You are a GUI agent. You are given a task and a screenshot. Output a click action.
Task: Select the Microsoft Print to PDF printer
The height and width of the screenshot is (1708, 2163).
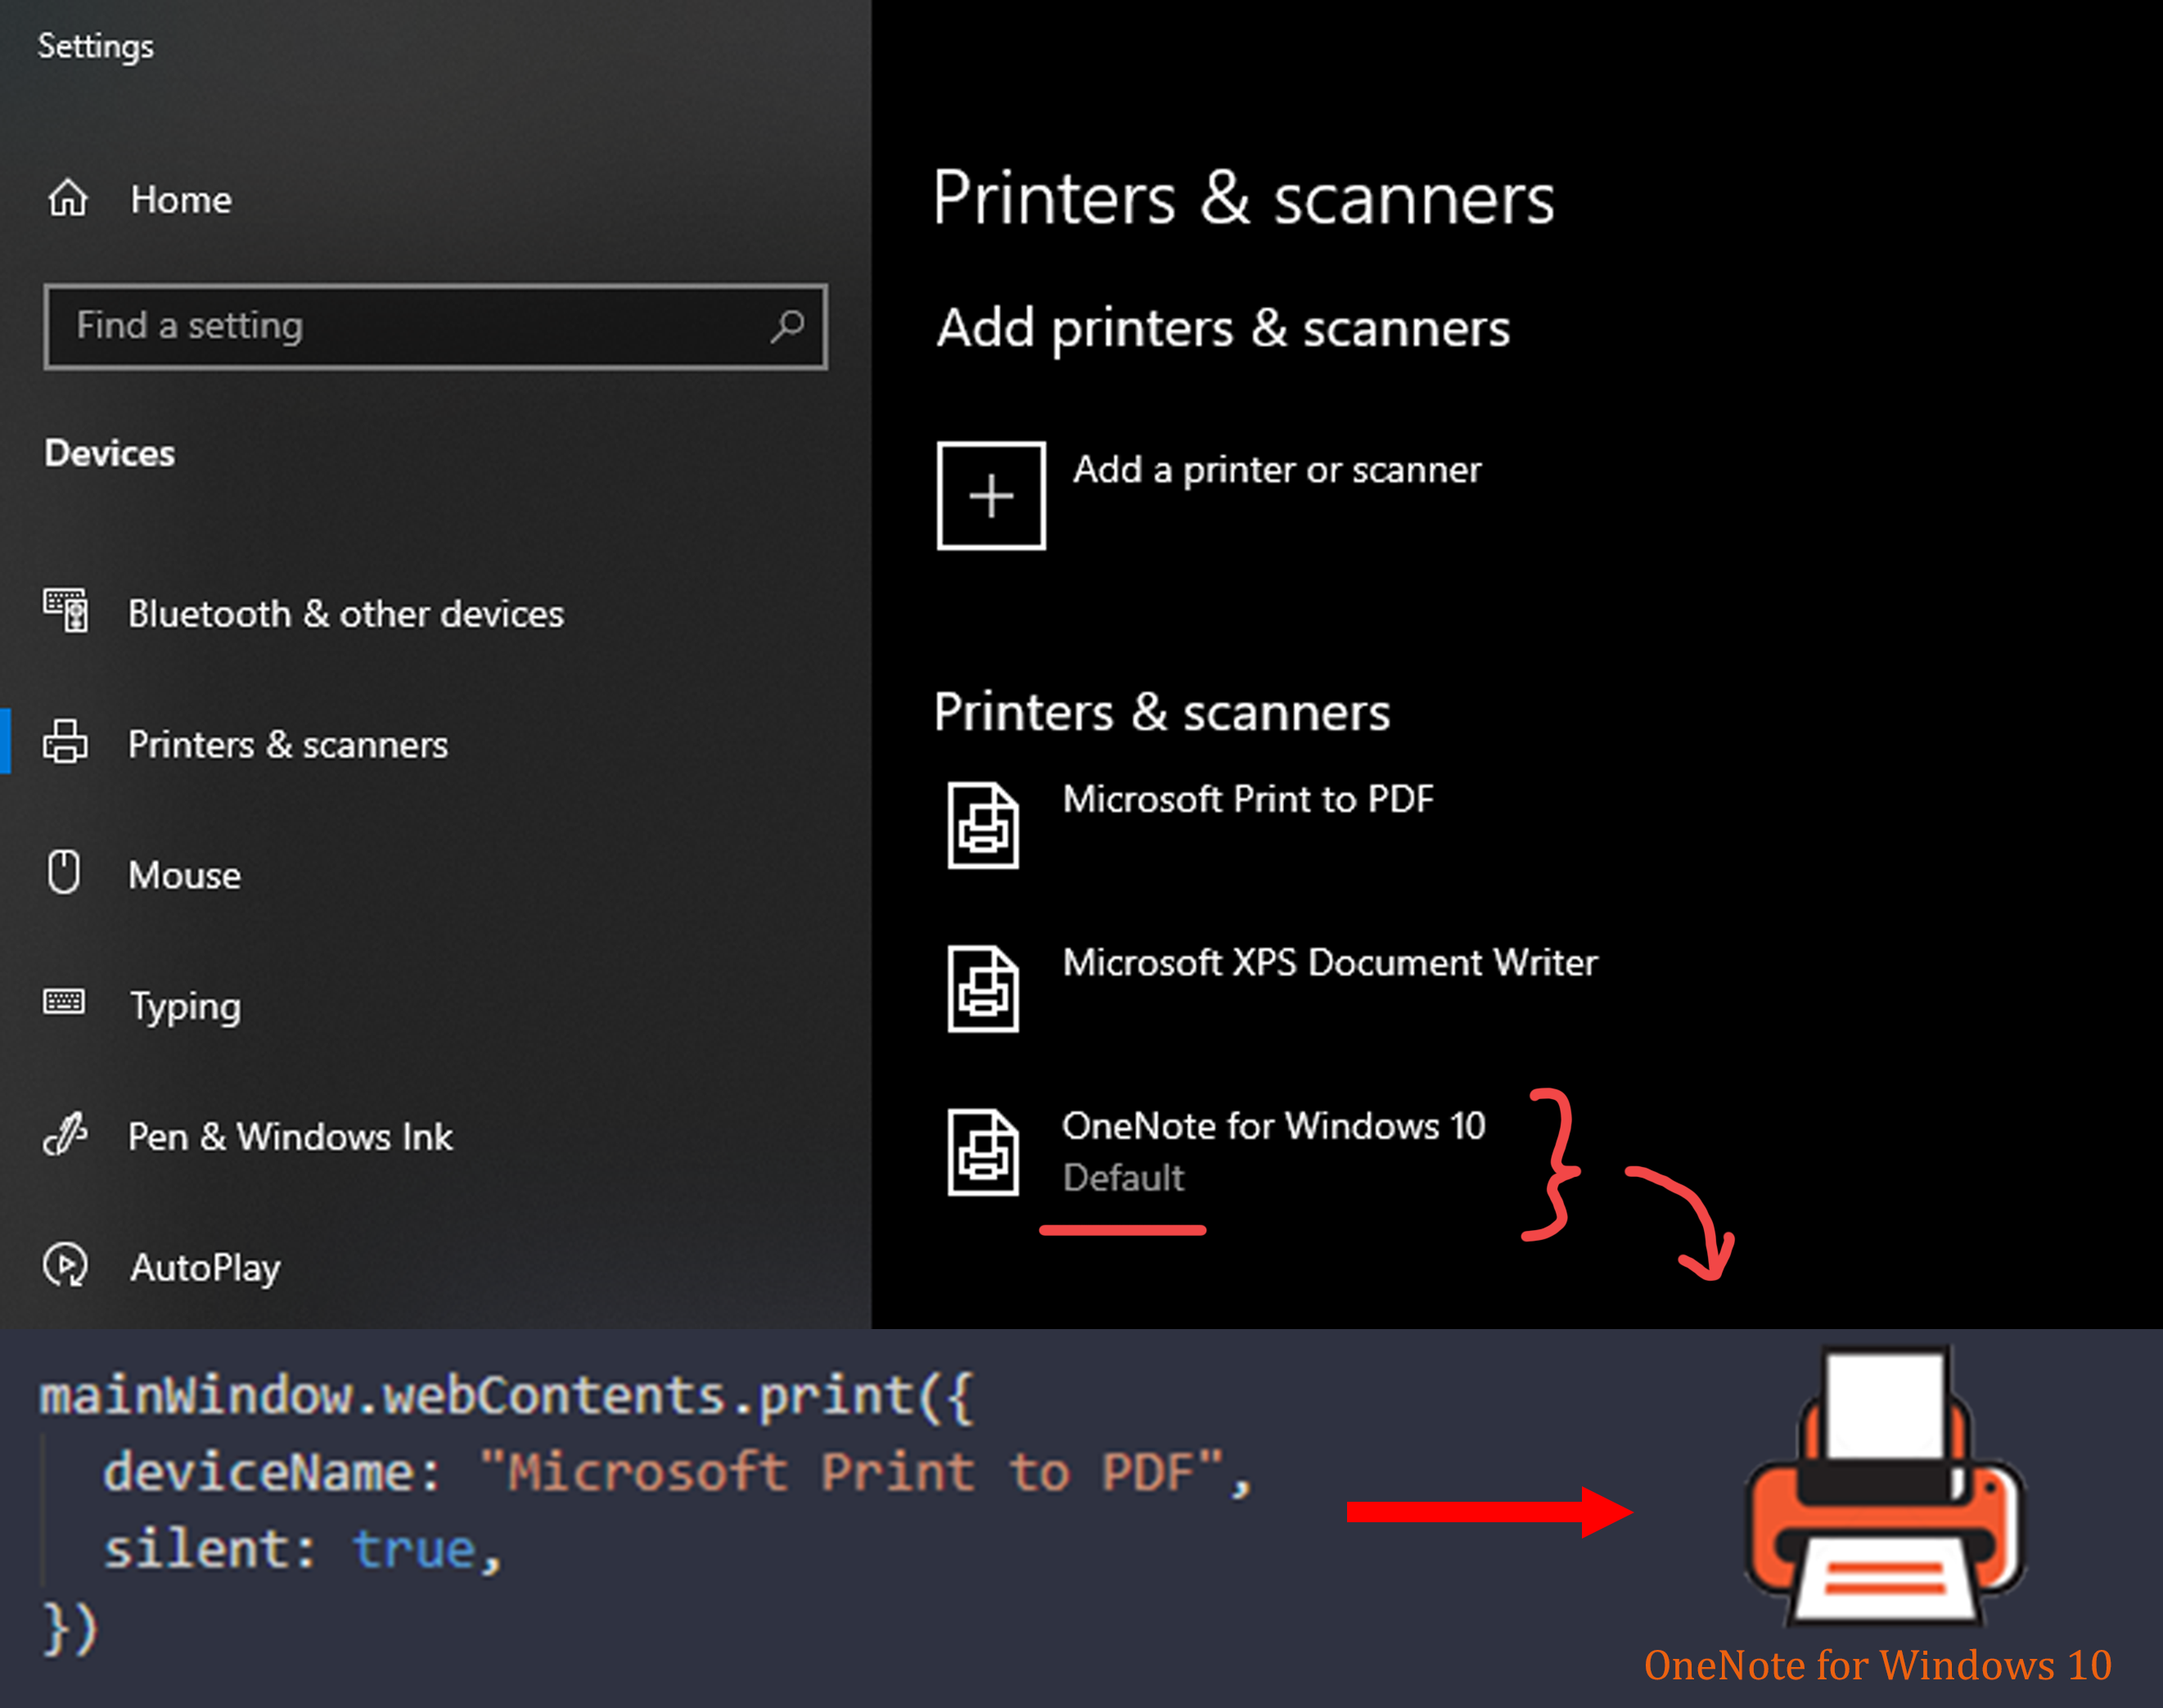point(1248,799)
